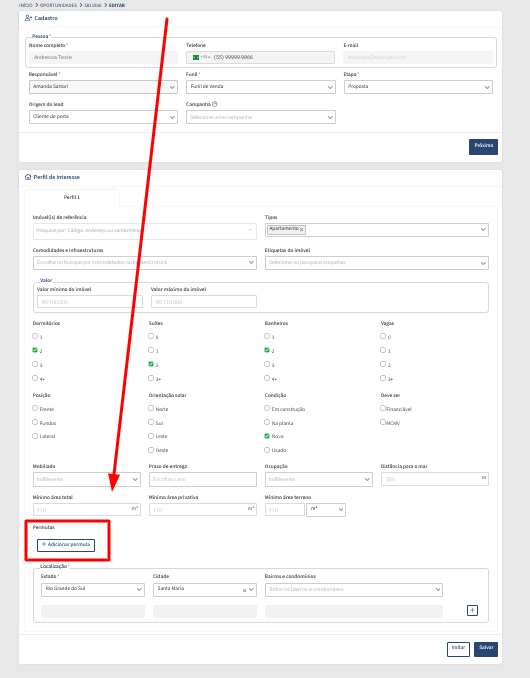Open the Responsável dropdown showing Amanda Sartori
The image size is (530, 678).
click(x=103, y=87)
